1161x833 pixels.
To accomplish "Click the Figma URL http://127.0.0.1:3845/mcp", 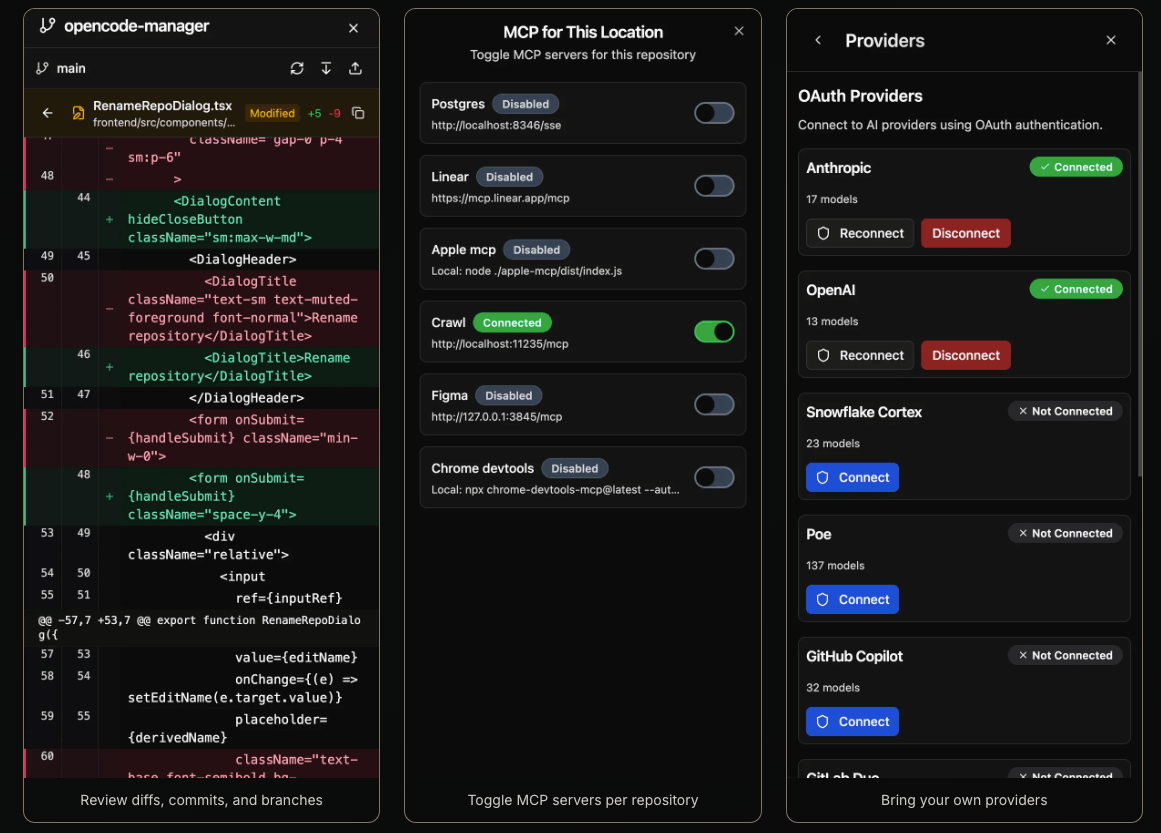I will 497,417.
